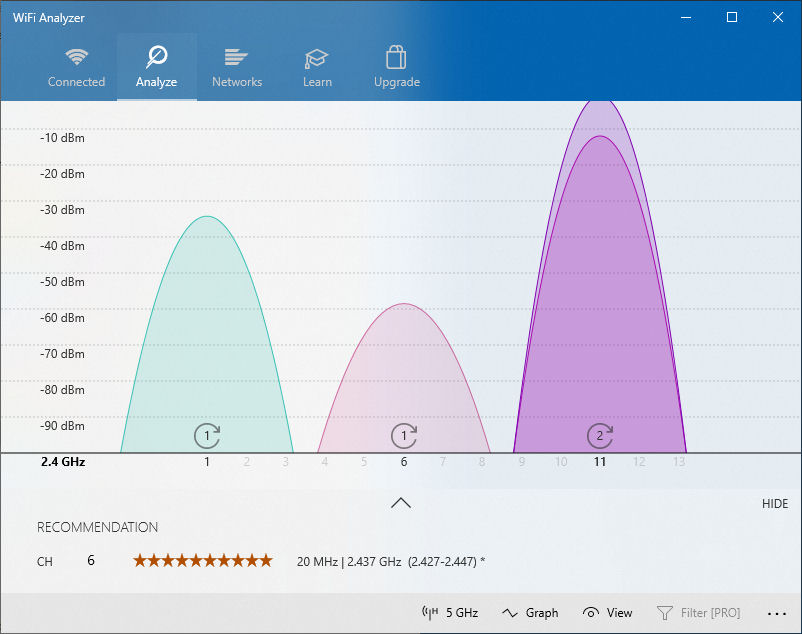The width and height of the screenshot is (802, 634).
Task: Click the Learn graduation cap icon
Action: [x=316, y=55]
